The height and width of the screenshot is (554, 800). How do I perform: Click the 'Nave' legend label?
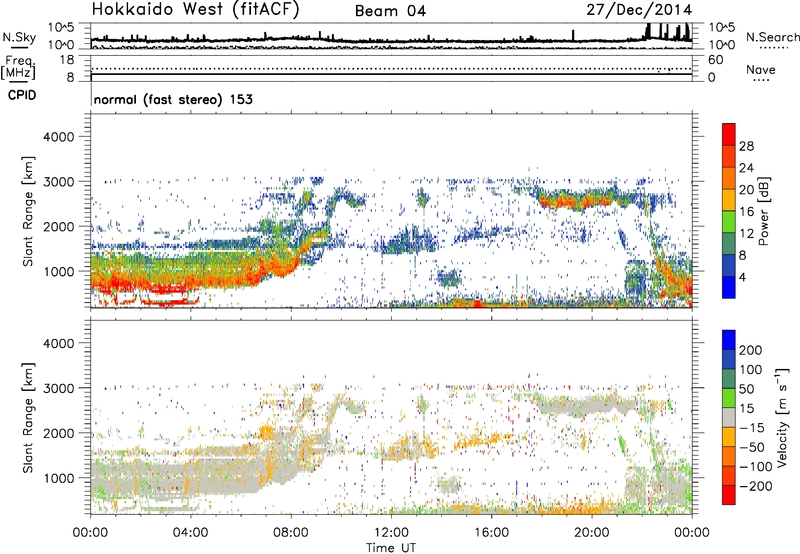pos(761,70)
